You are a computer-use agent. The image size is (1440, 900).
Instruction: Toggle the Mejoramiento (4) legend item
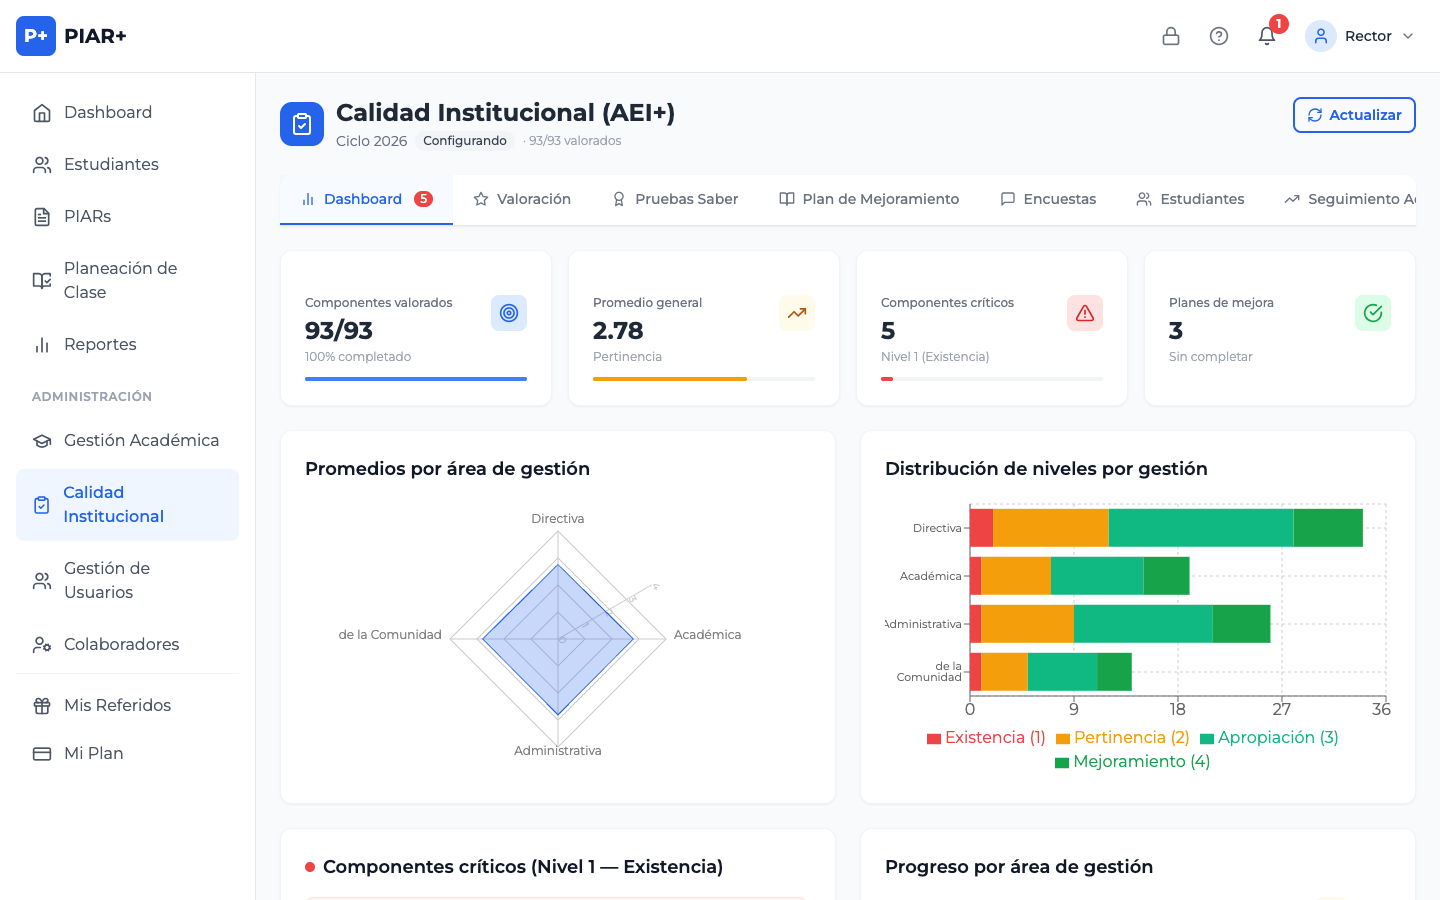pos(1133,761)
